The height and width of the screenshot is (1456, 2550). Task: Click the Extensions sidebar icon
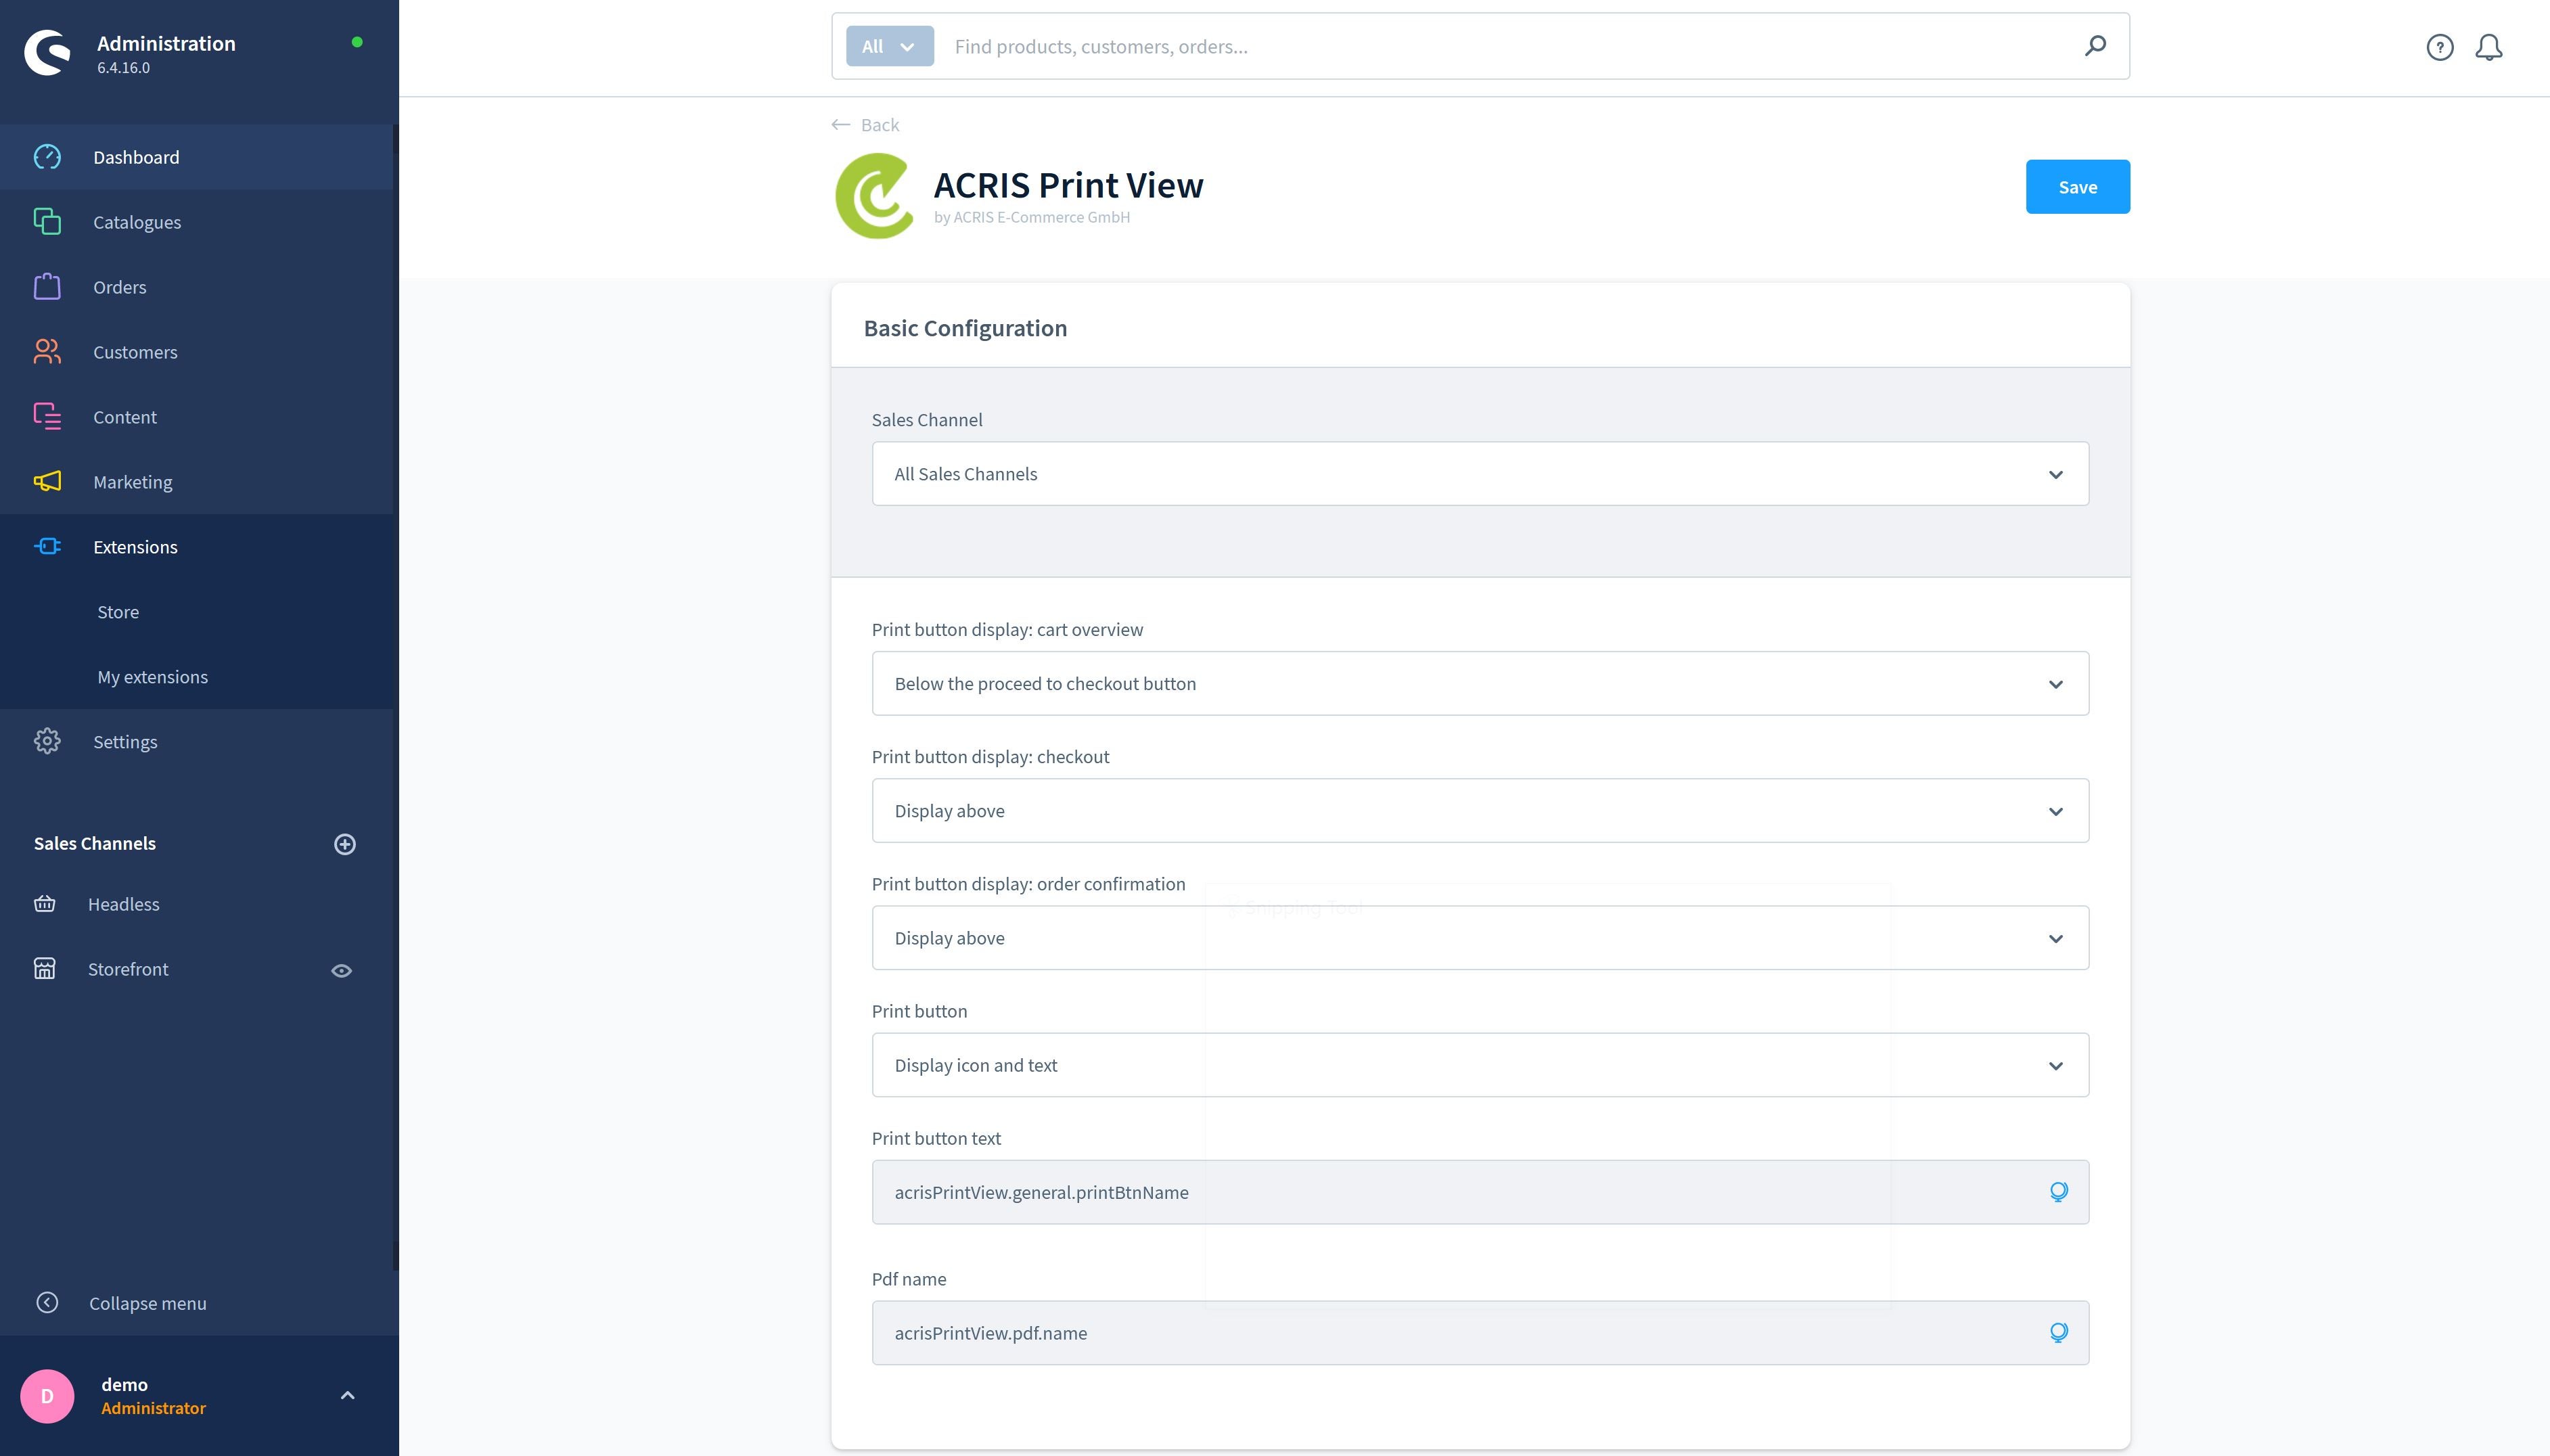coord(47,545)
